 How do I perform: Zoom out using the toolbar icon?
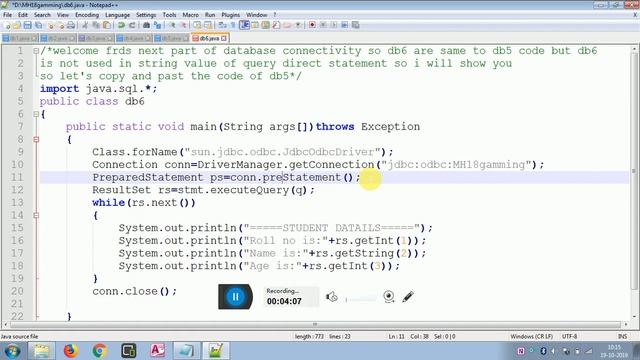coord(184,25)
